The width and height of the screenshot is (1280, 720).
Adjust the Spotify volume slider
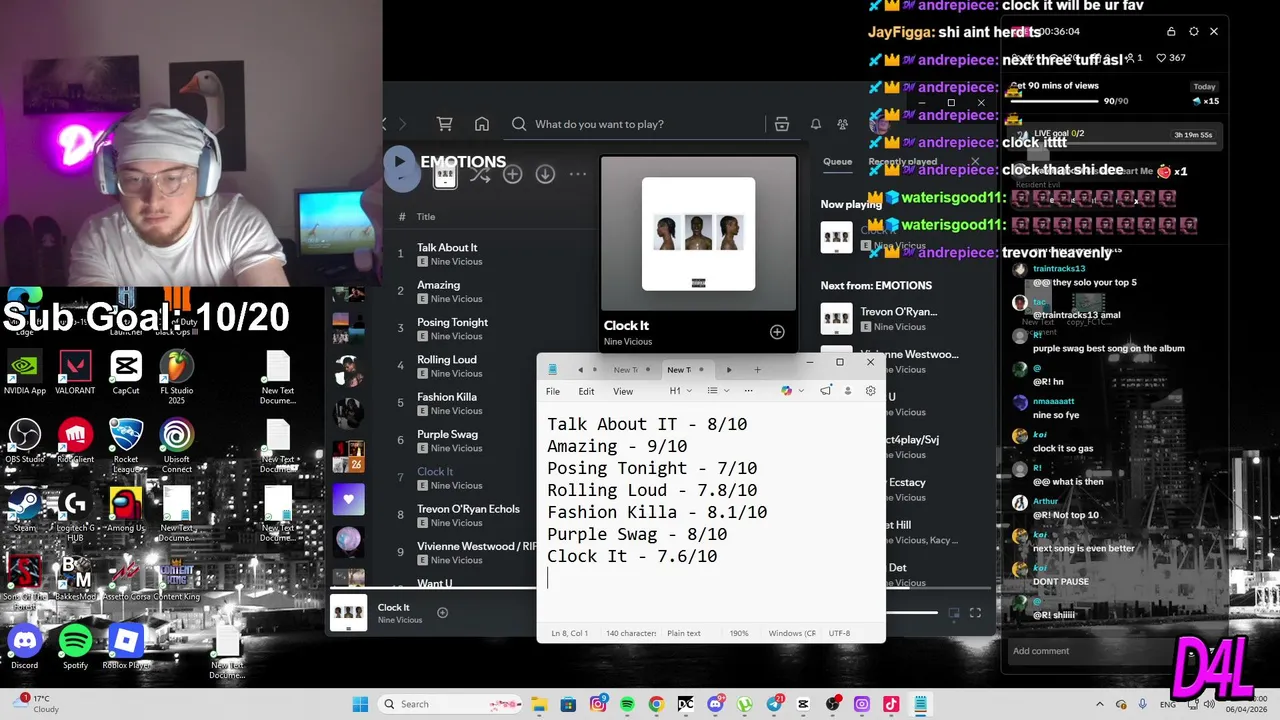[x=910, y=613]
